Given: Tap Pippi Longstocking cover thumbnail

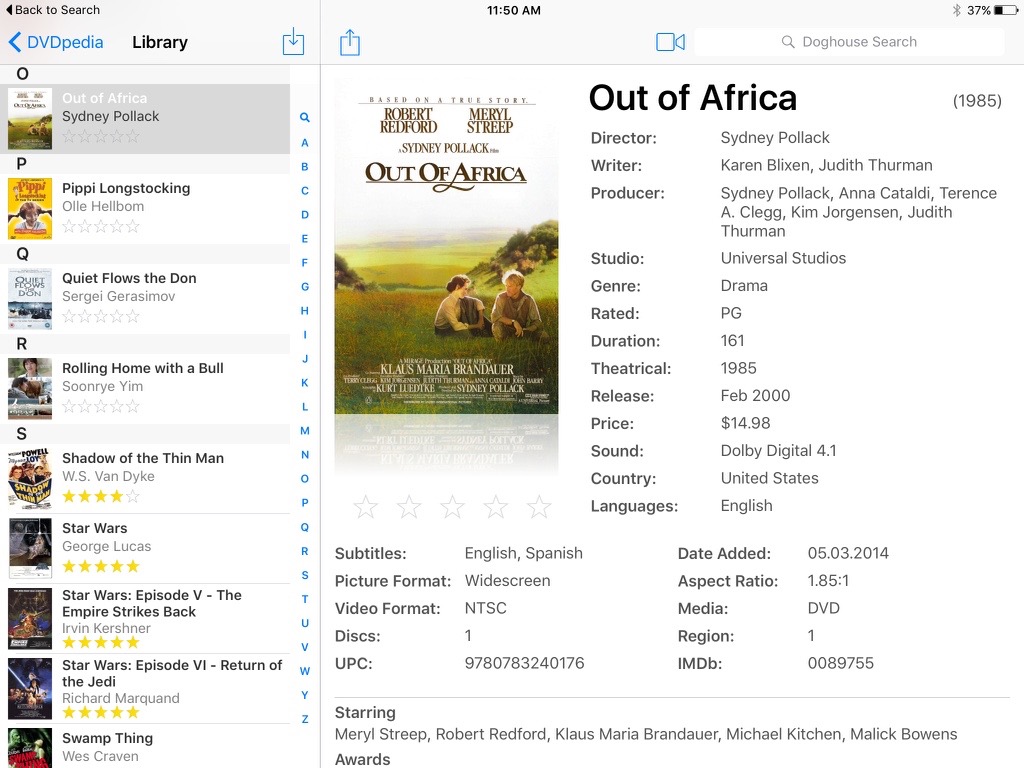Looking at the screenshot, I should coord(30,209).
